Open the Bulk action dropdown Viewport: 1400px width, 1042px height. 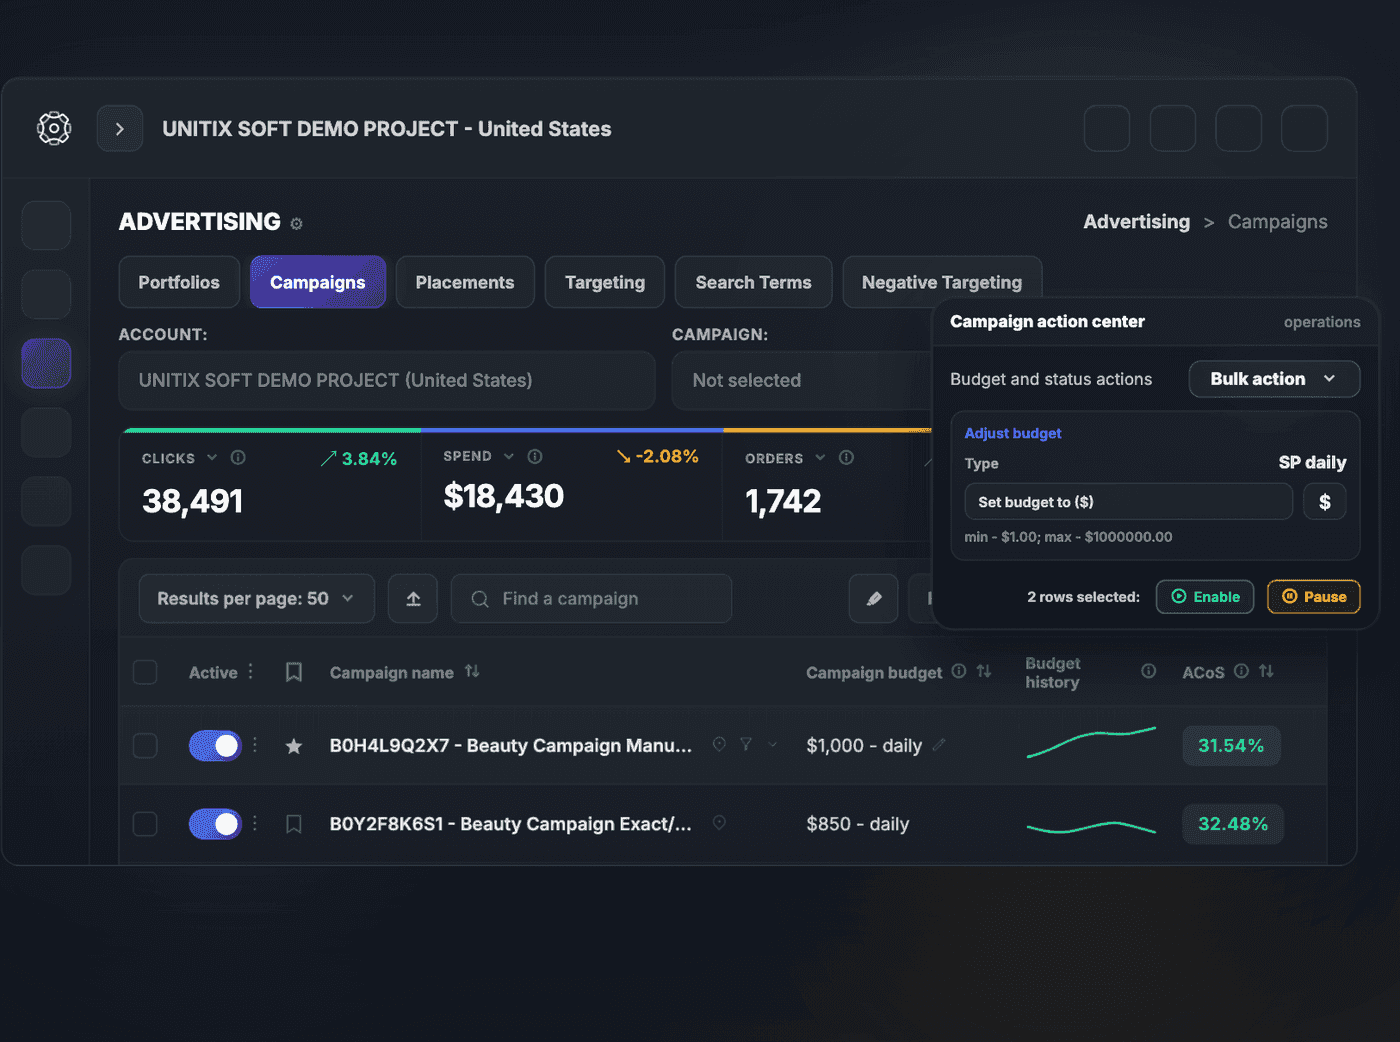(x=1274, y=379)
